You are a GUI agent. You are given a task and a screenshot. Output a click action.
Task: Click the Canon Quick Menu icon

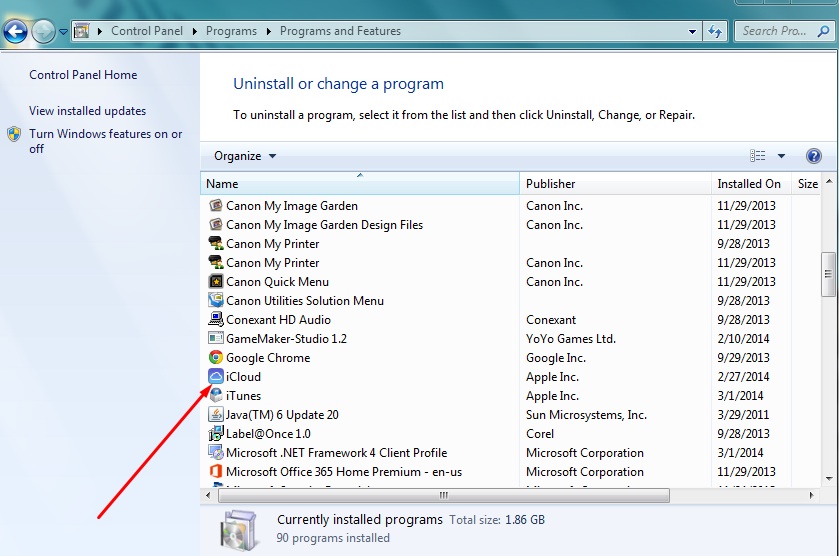(216, 281)
